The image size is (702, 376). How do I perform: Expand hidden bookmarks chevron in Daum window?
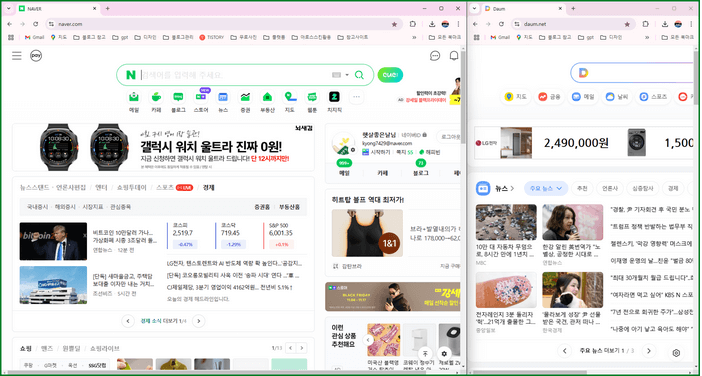(646, 37)
